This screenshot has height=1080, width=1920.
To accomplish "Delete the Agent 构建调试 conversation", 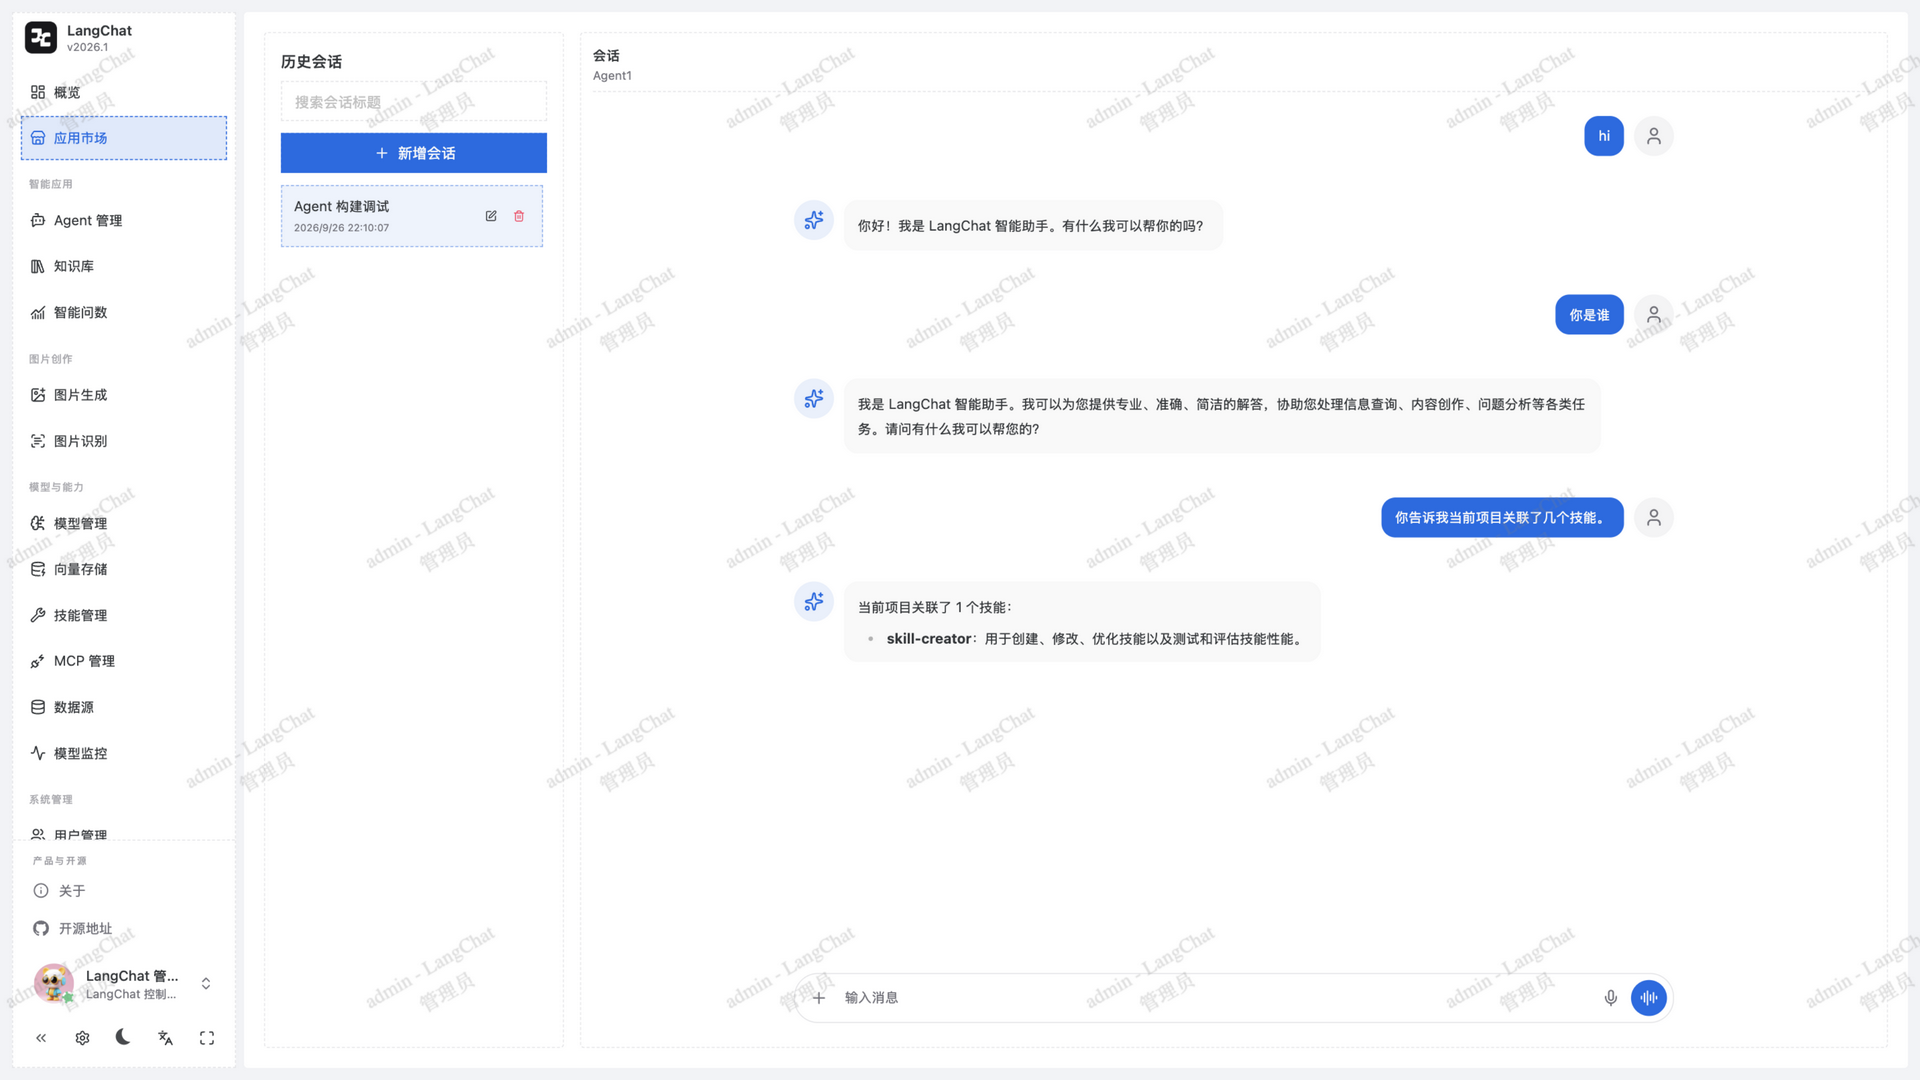I will click(519, 216).
